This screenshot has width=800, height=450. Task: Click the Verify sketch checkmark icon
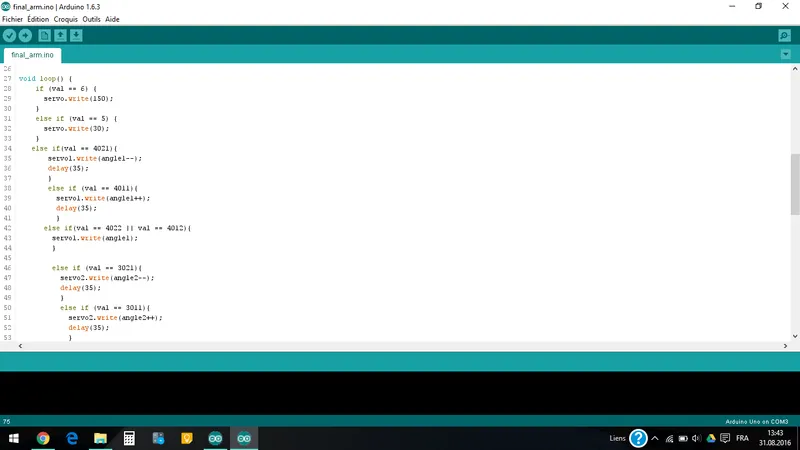pos(9,36)
